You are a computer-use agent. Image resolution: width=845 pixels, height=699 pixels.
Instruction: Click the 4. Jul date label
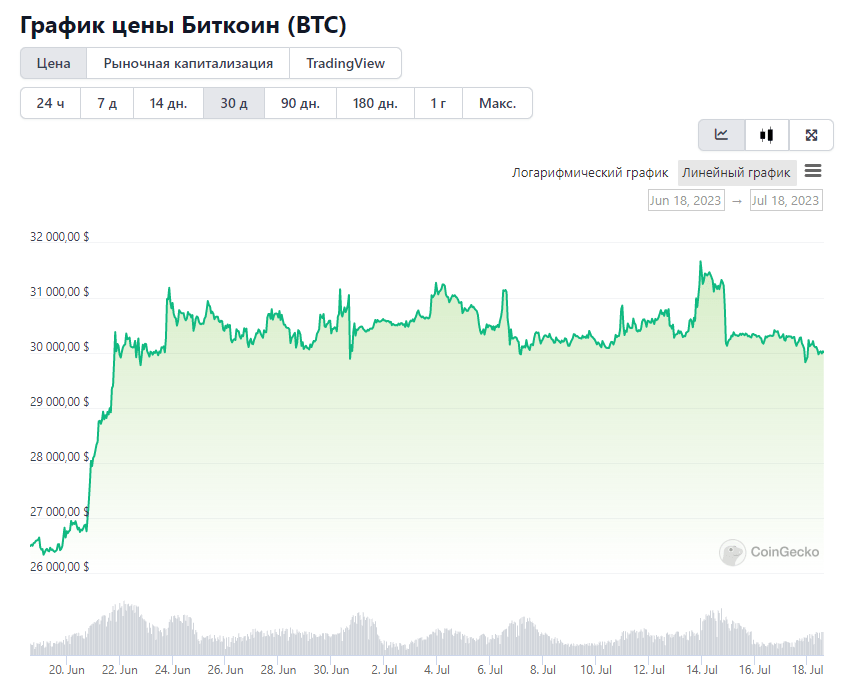tap(437, 669)
